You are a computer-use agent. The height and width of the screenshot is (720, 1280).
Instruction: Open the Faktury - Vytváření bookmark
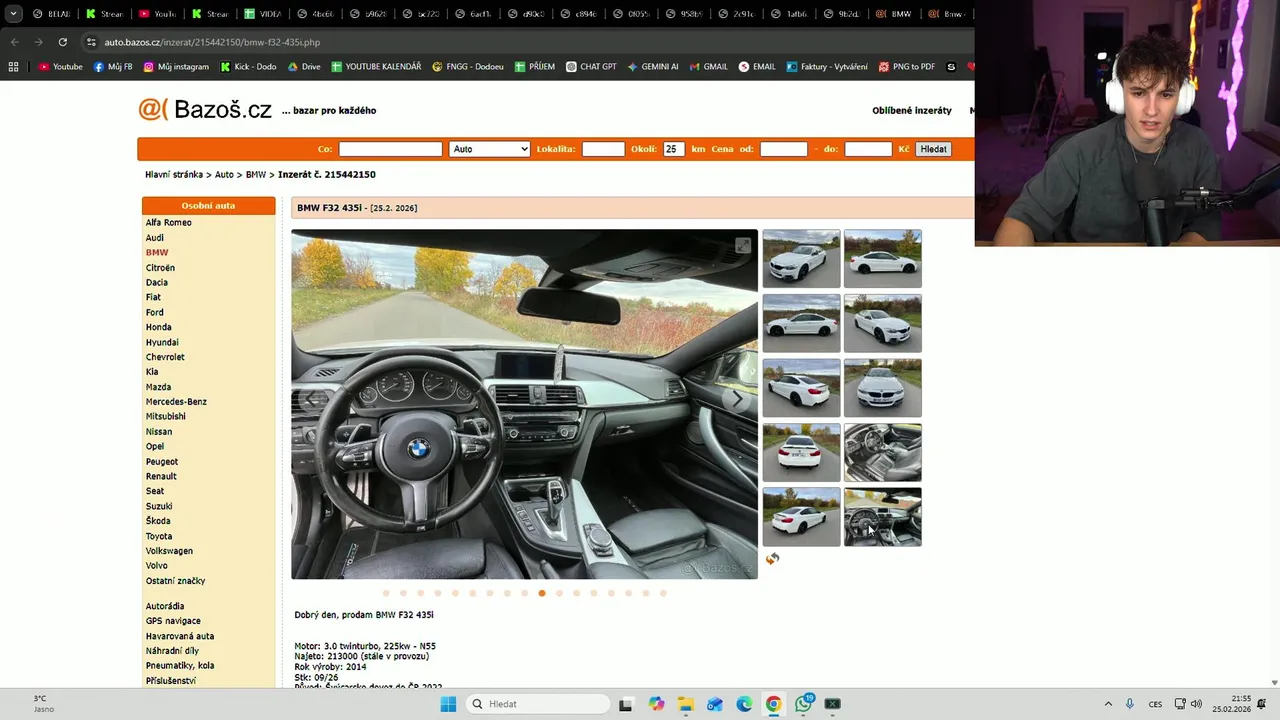(x=827, y=67)
